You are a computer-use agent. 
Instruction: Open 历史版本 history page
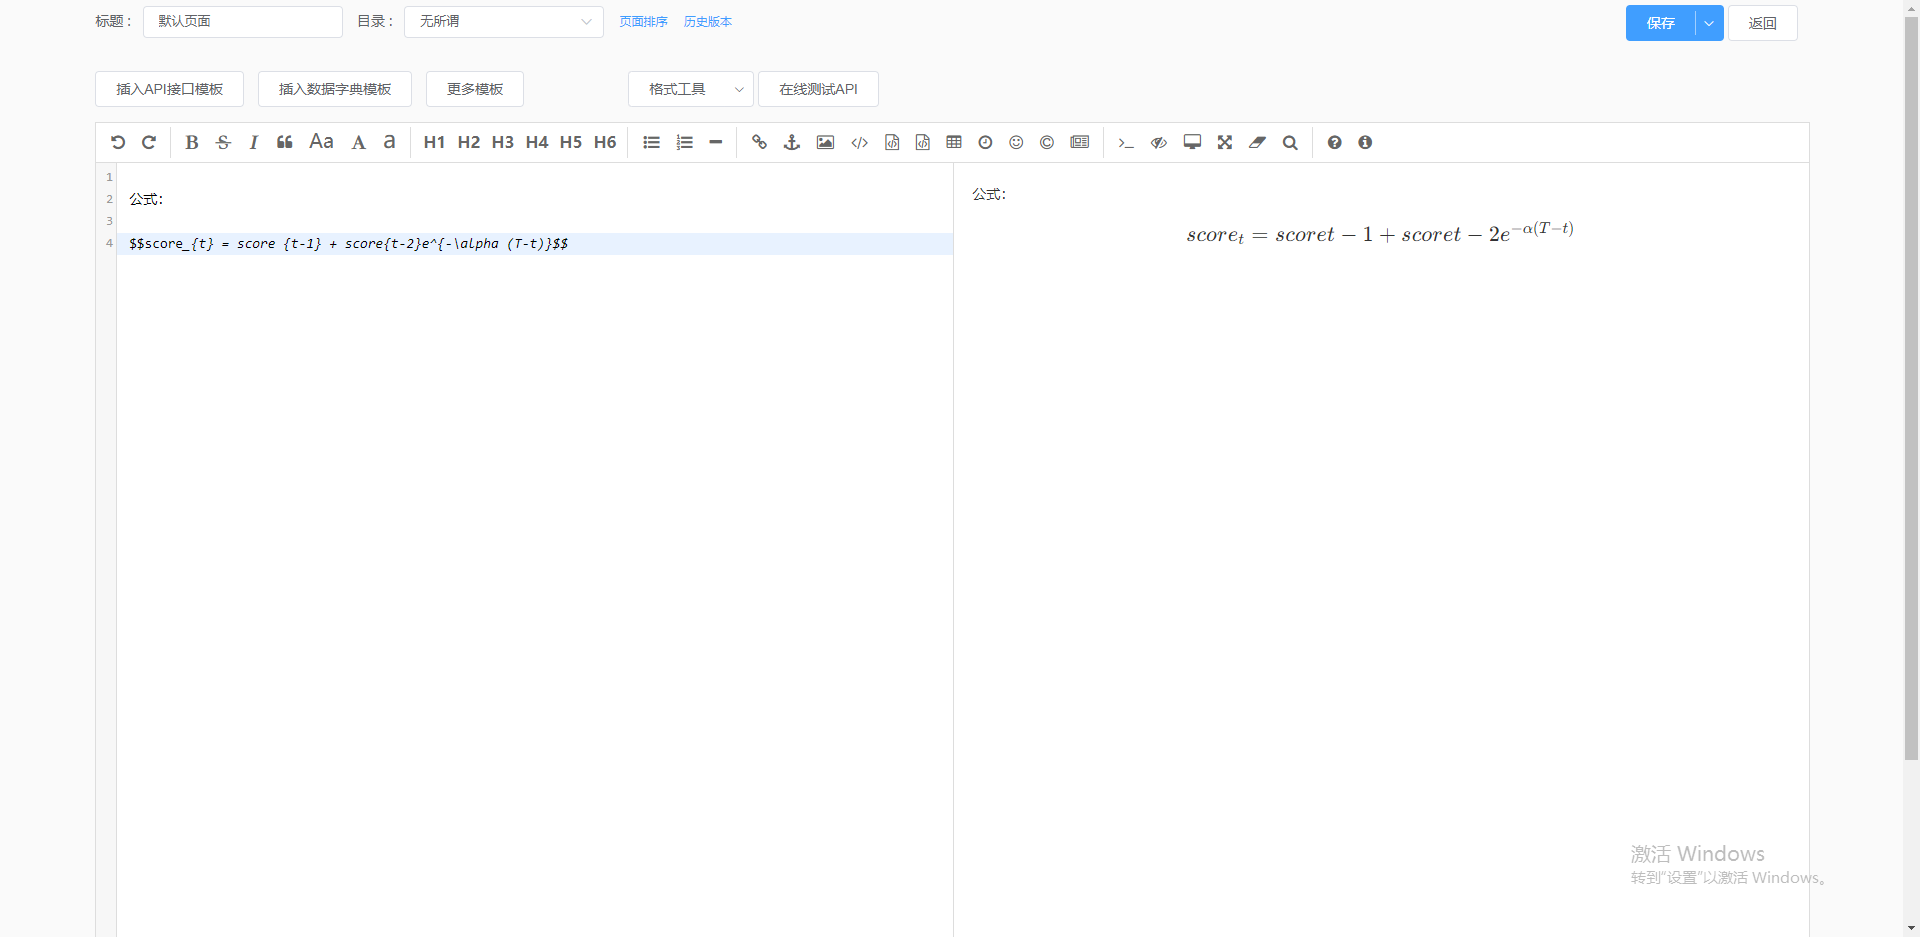click(707, 21)
